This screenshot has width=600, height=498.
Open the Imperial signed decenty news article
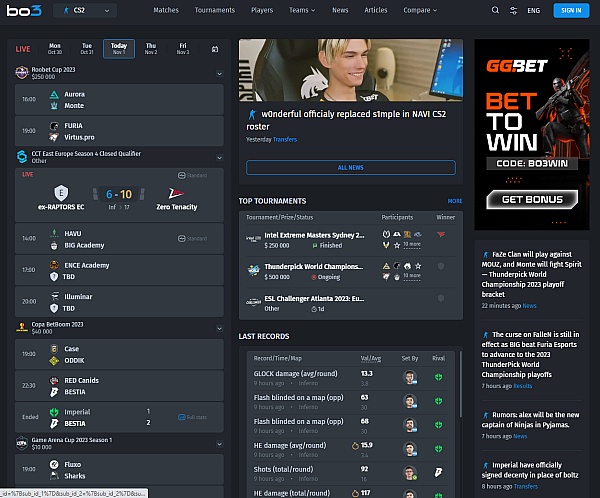530,470
